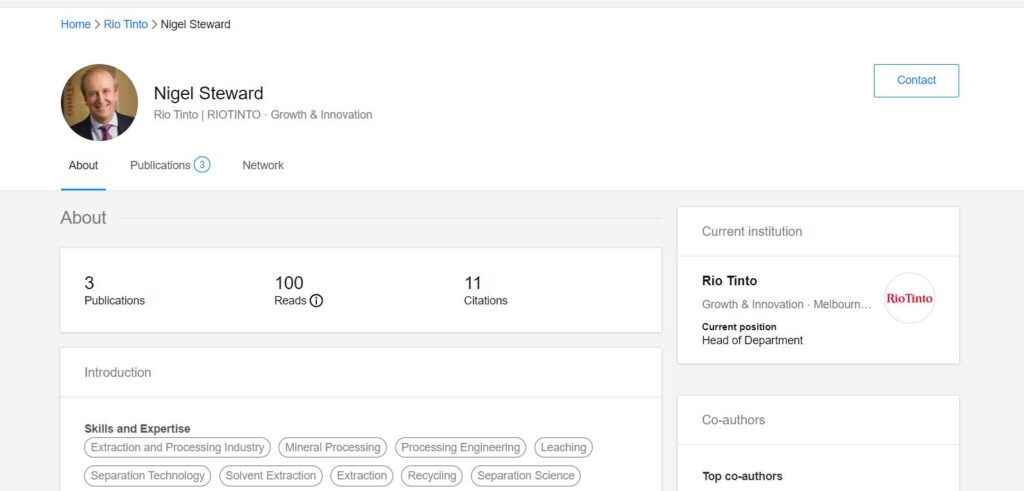
Task: Open Nigel Steward's profile photo
Action: 99,102
